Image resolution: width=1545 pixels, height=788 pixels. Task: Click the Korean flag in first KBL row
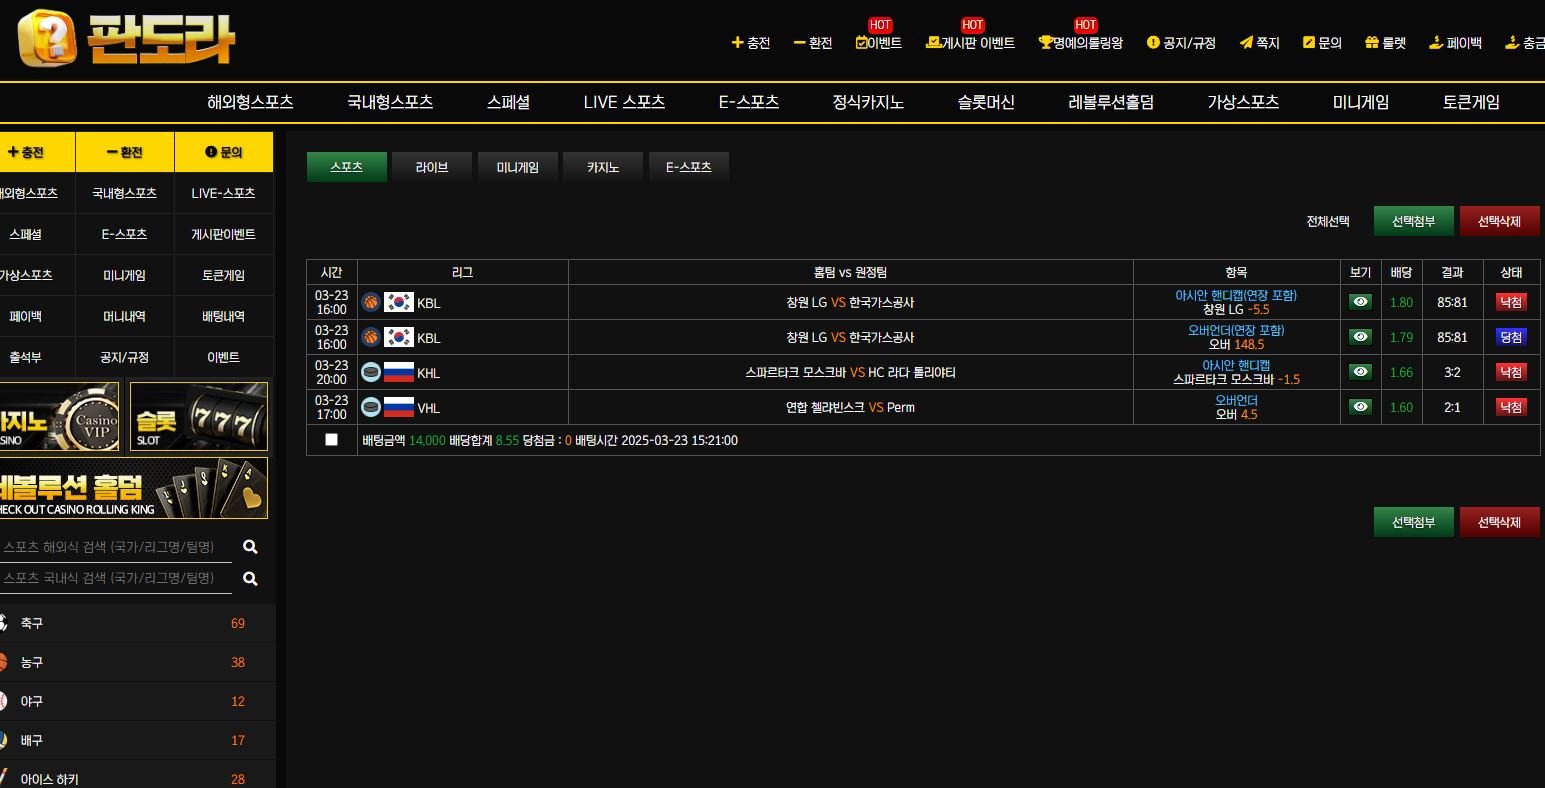coord(399,302)
